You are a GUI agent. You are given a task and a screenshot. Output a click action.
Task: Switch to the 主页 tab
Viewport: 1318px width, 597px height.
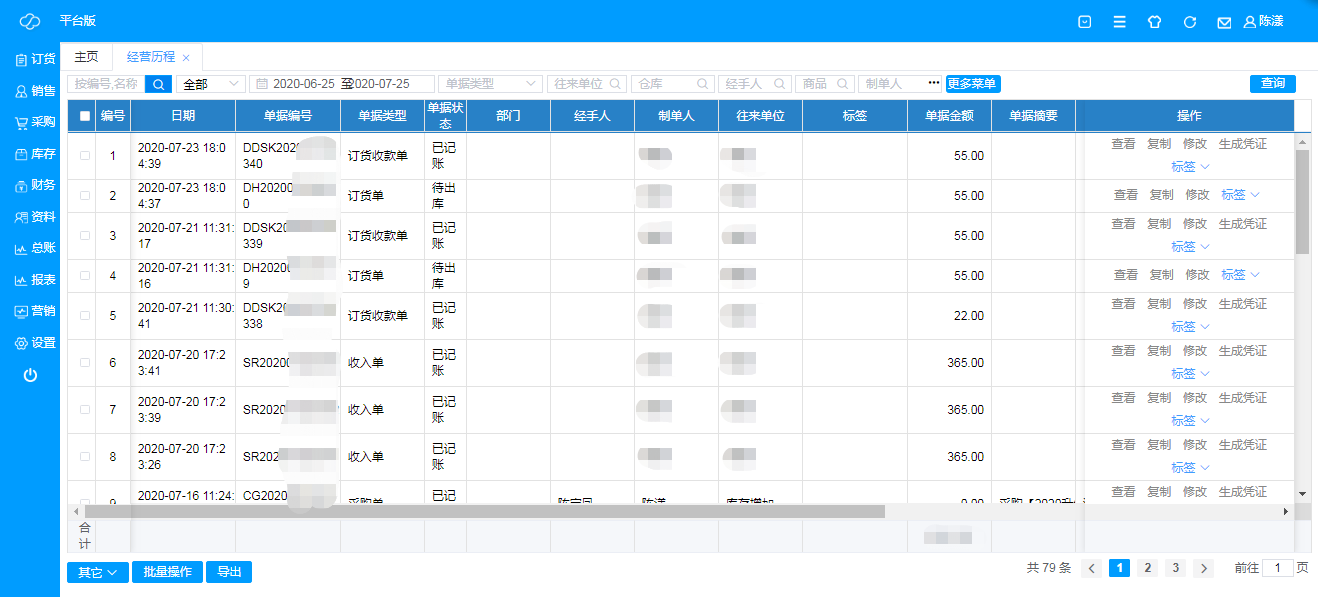87,57
